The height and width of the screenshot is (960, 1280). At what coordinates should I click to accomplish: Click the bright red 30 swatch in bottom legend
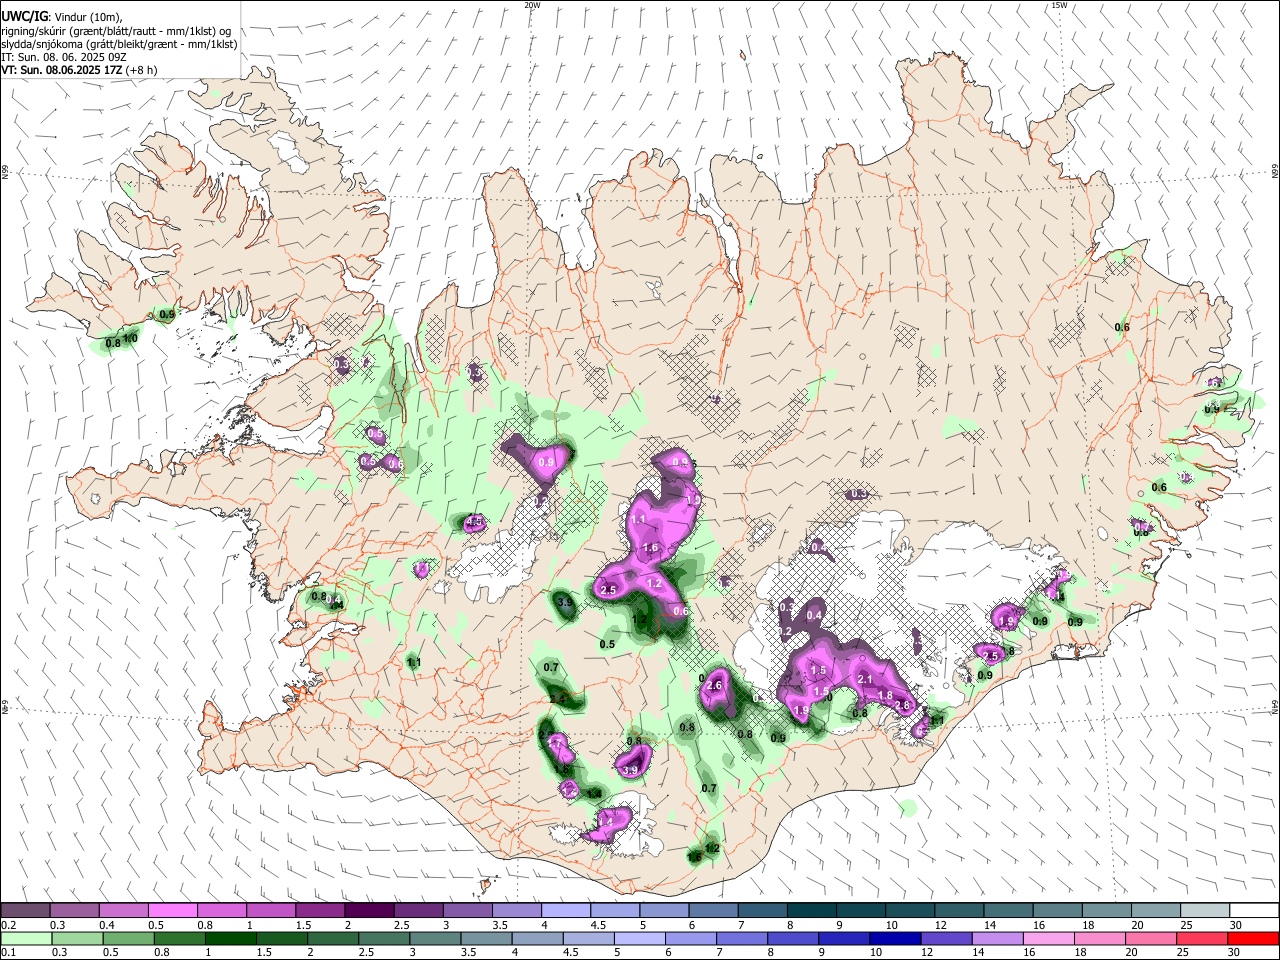click(x=1252, y=939)
